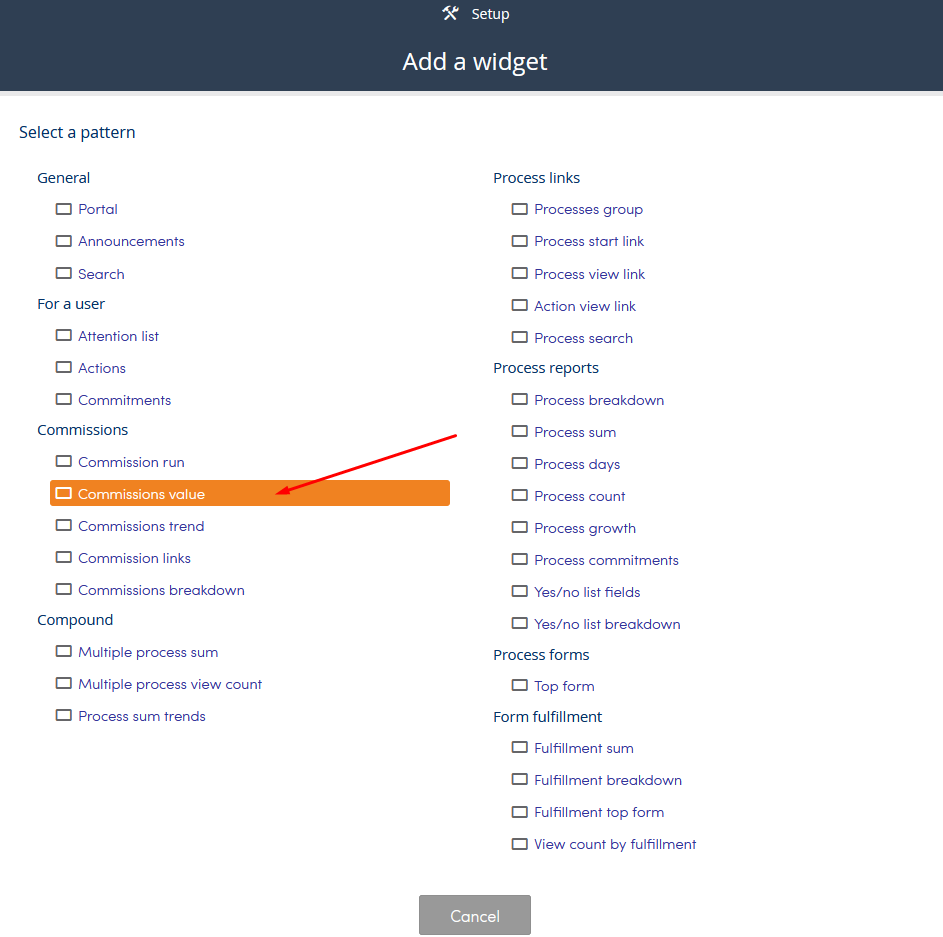Click the icon beside Top form
Viewport: 943px width, 937px height.
coord(520,685)
